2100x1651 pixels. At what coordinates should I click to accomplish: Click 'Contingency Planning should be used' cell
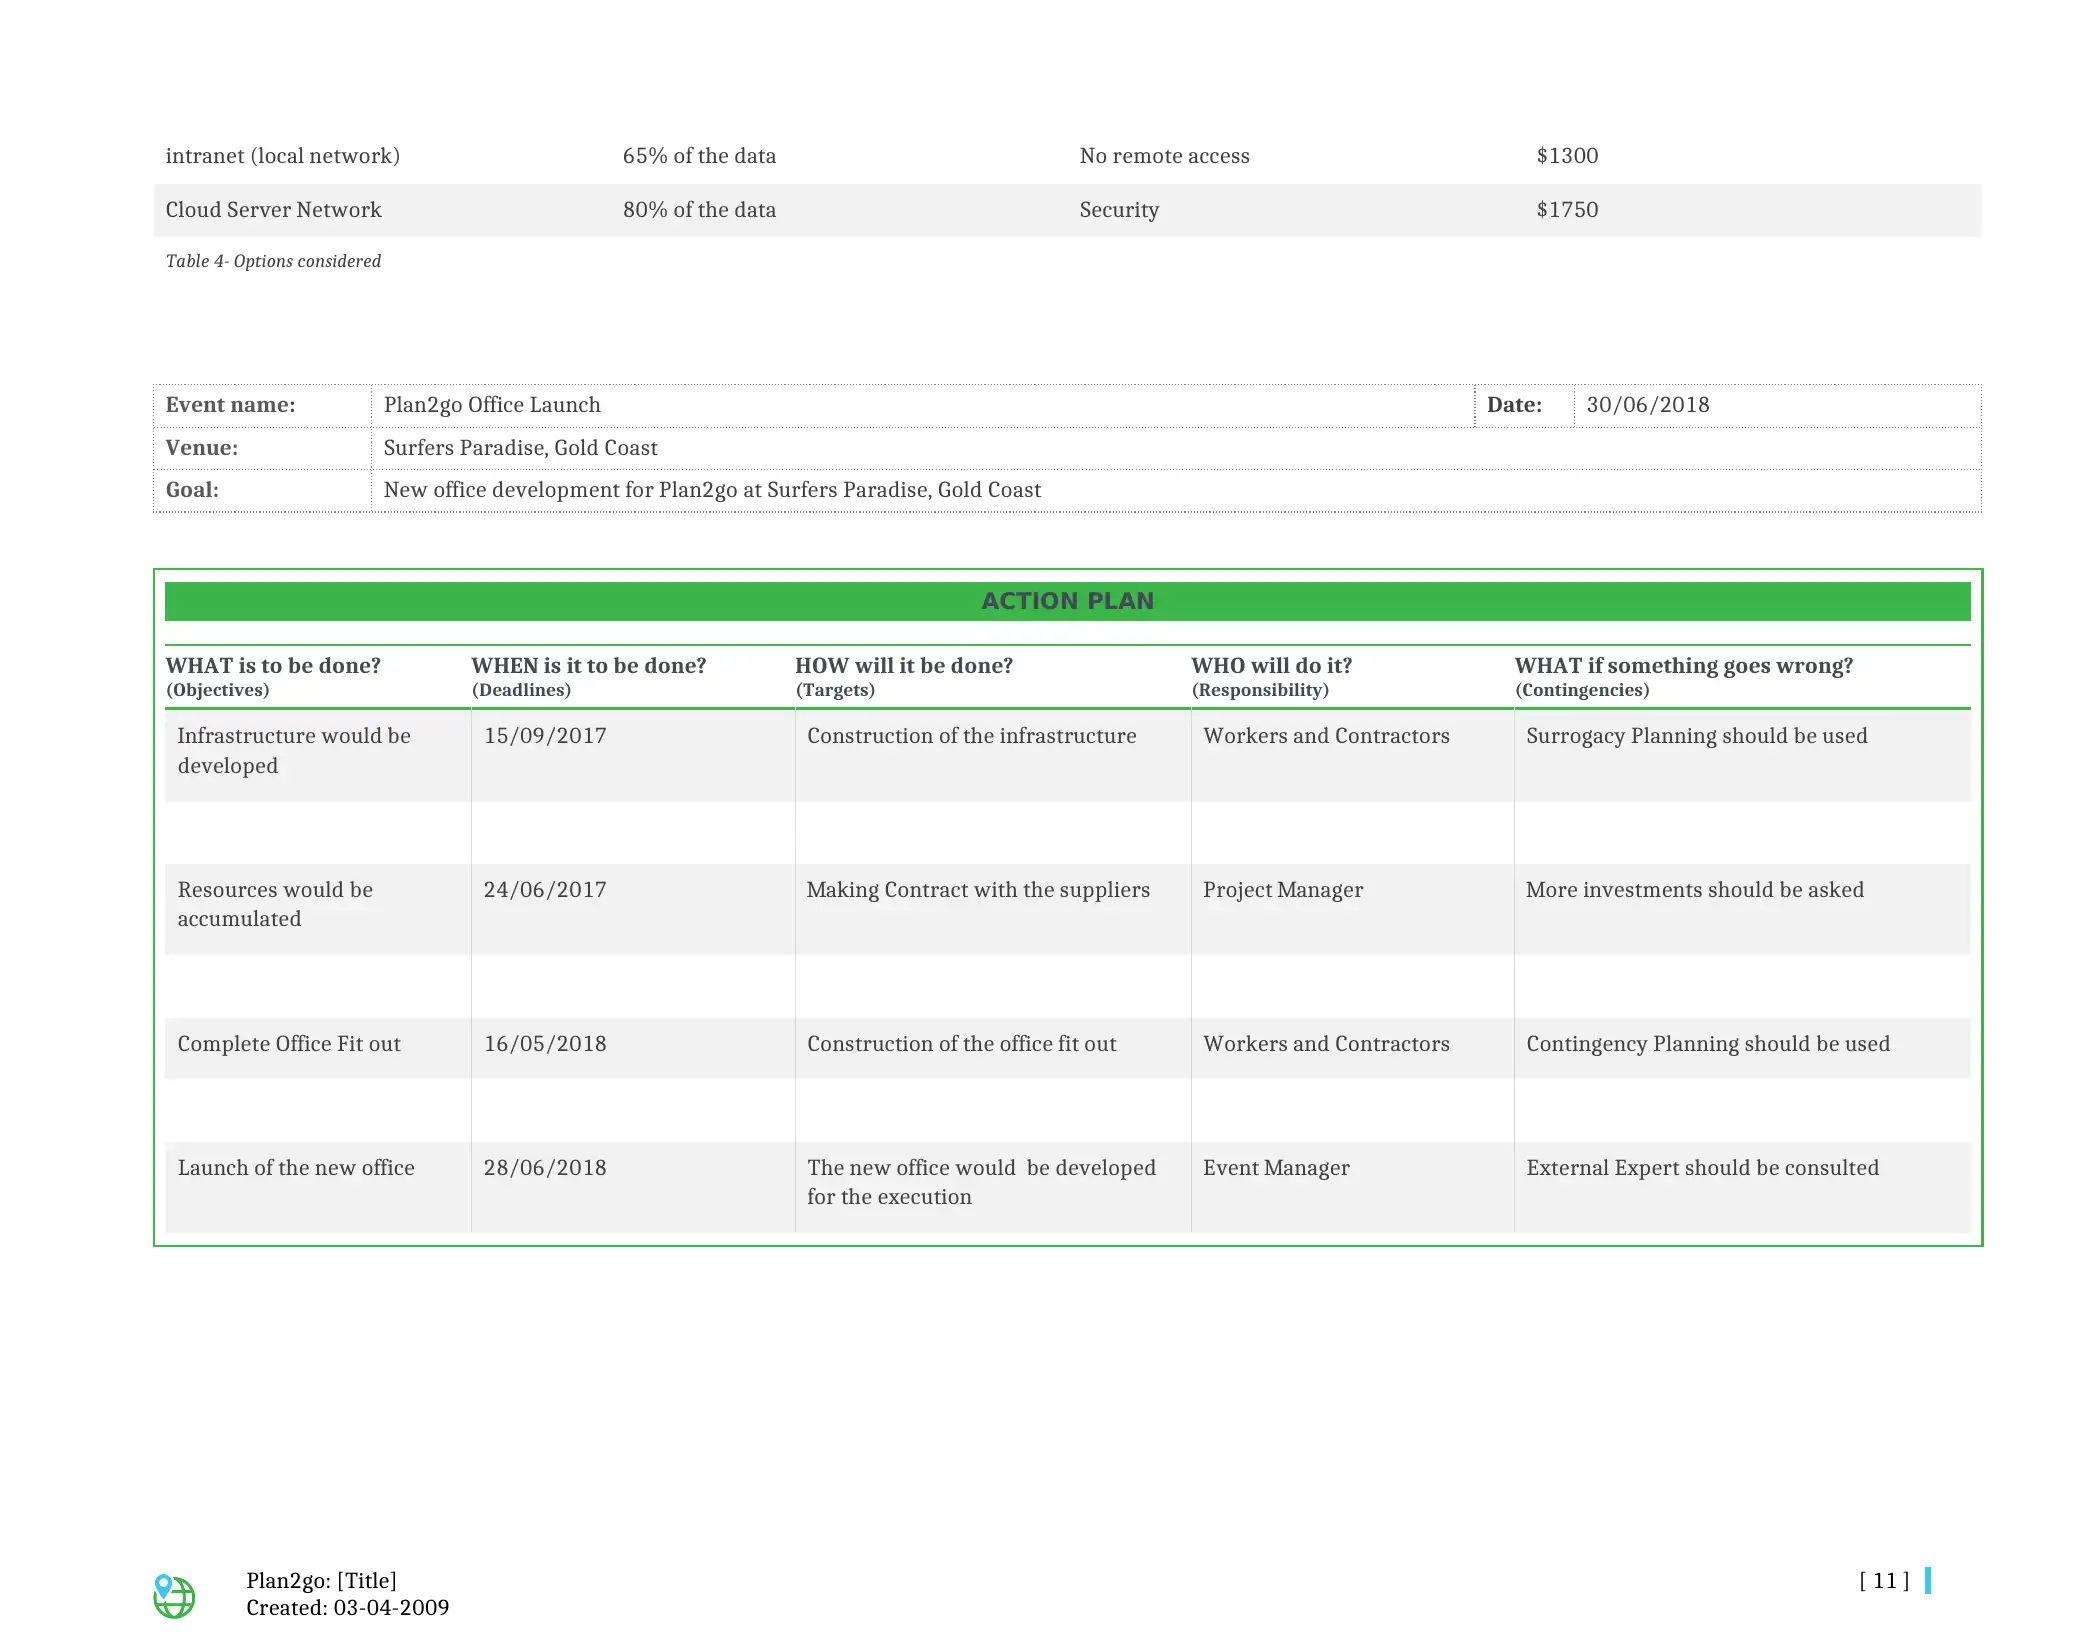[x=1708, y=1044]
